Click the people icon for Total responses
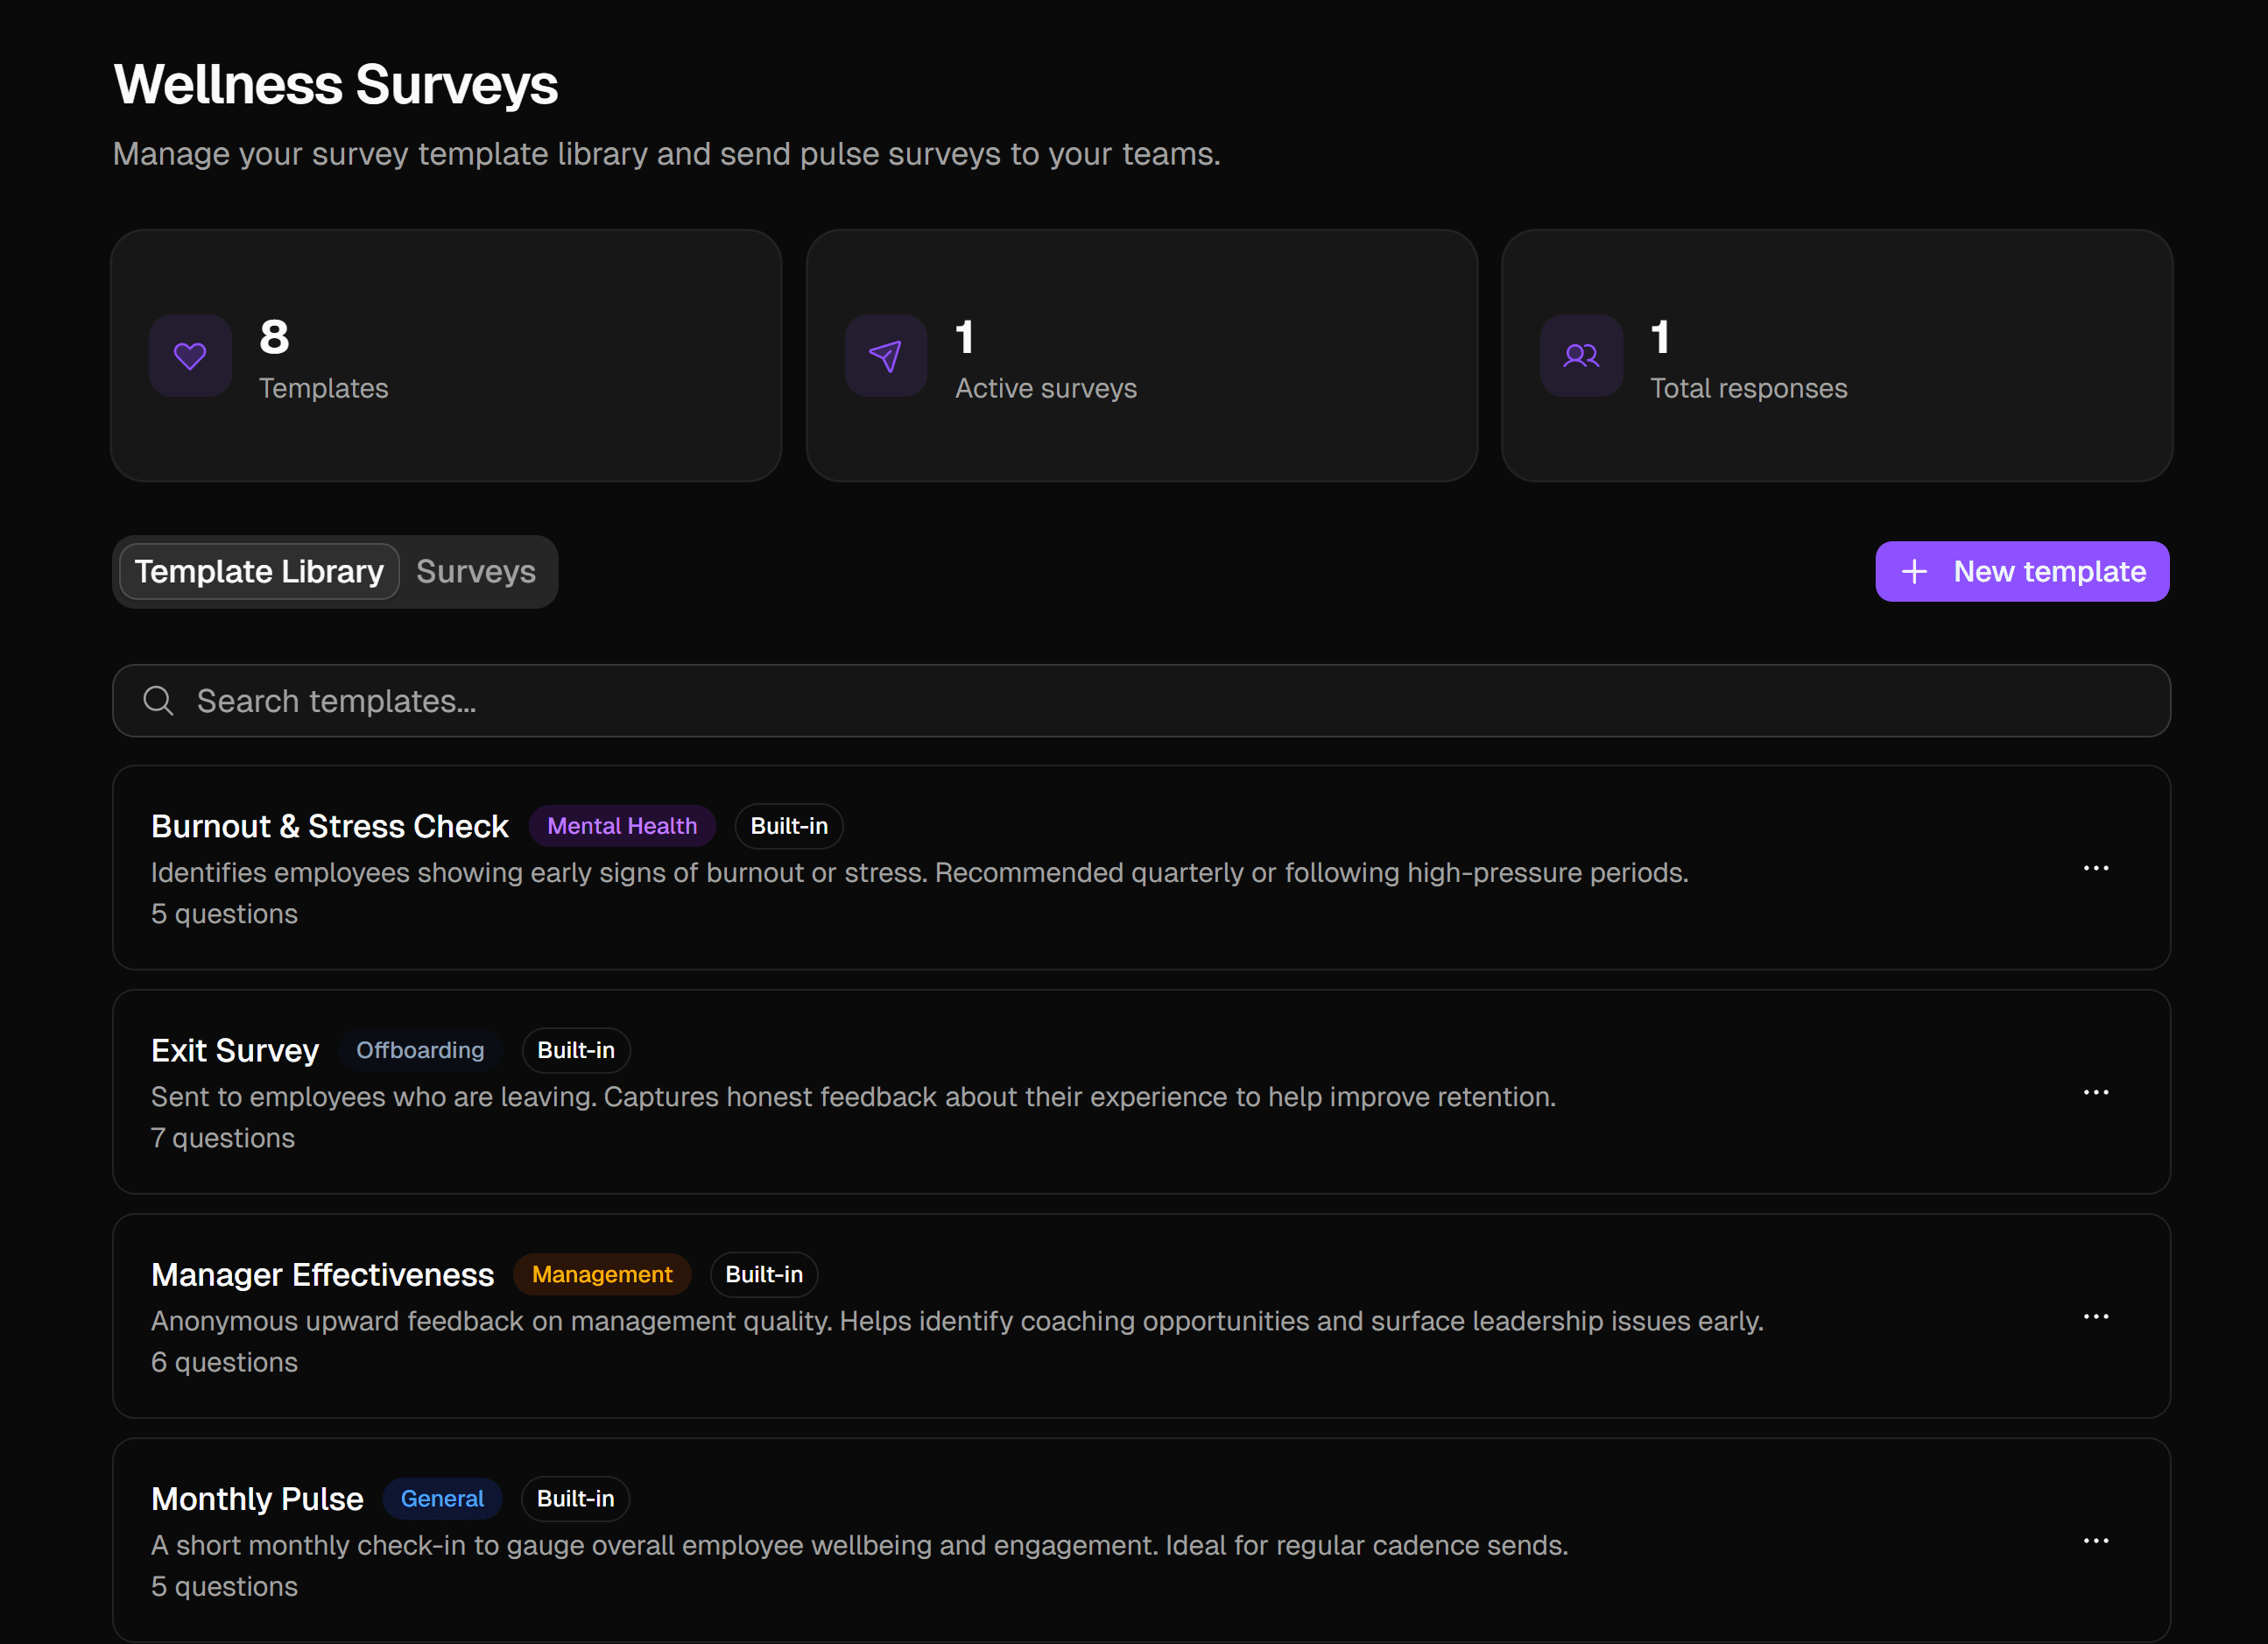 tap(1581, 356)
